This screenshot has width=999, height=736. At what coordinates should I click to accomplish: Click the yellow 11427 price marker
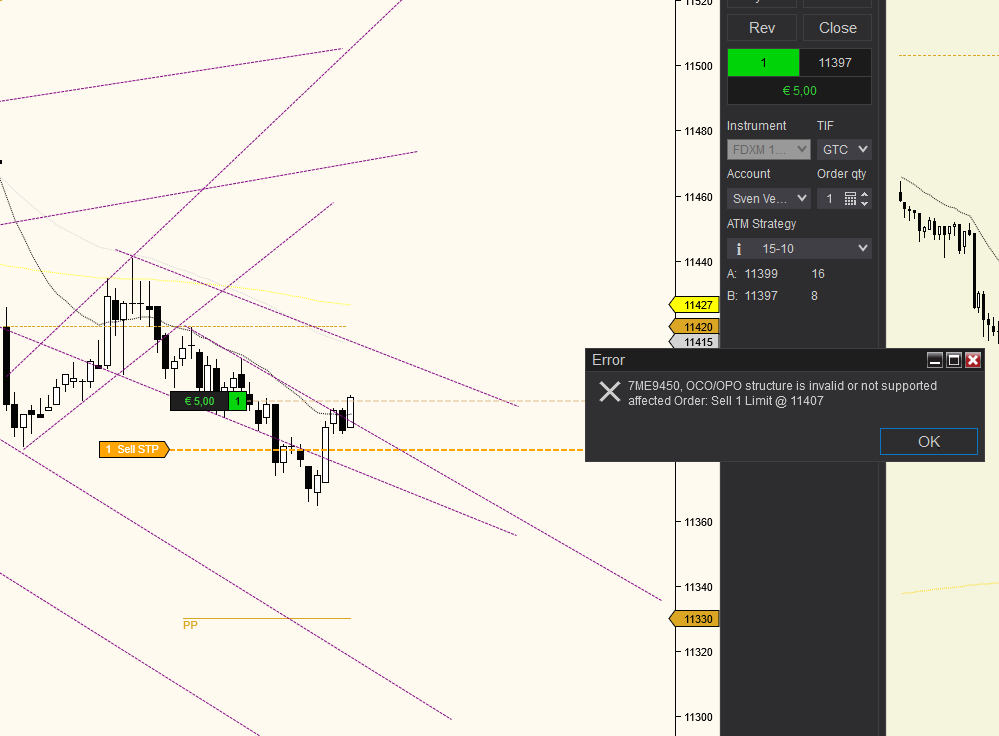coord(694,305)
